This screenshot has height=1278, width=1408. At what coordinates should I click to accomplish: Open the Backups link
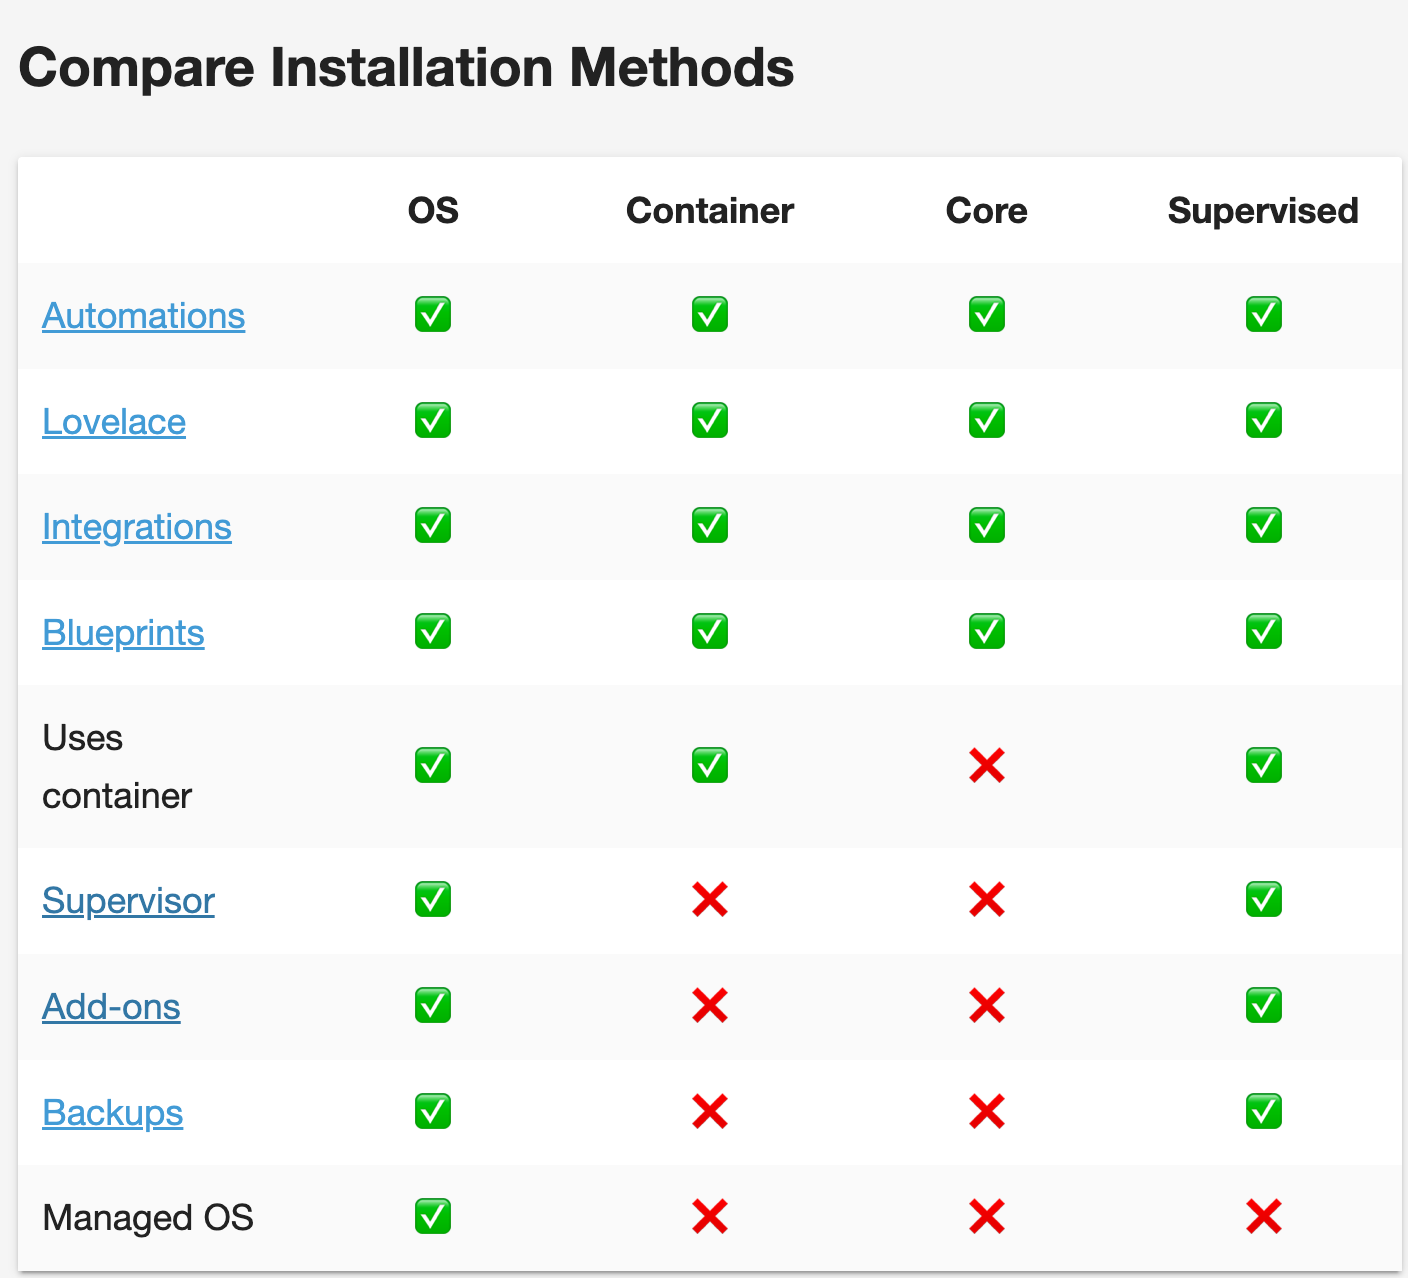tap(112, 1113)
